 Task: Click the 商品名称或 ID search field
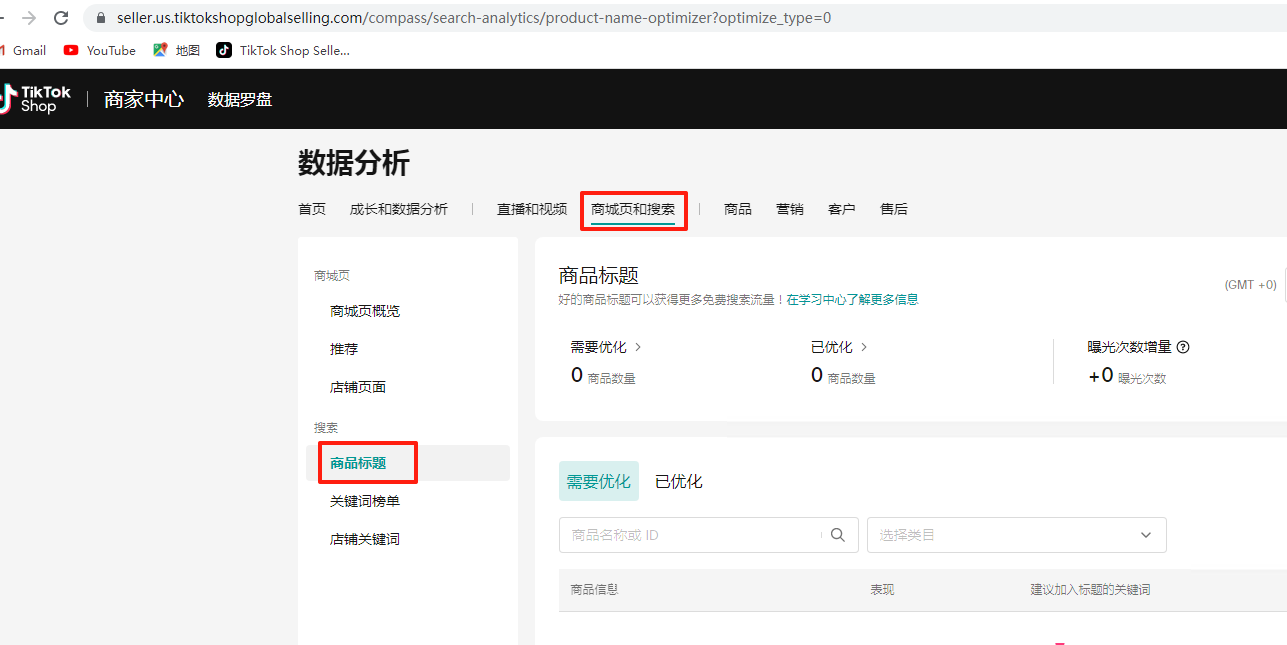pos(690,535)
